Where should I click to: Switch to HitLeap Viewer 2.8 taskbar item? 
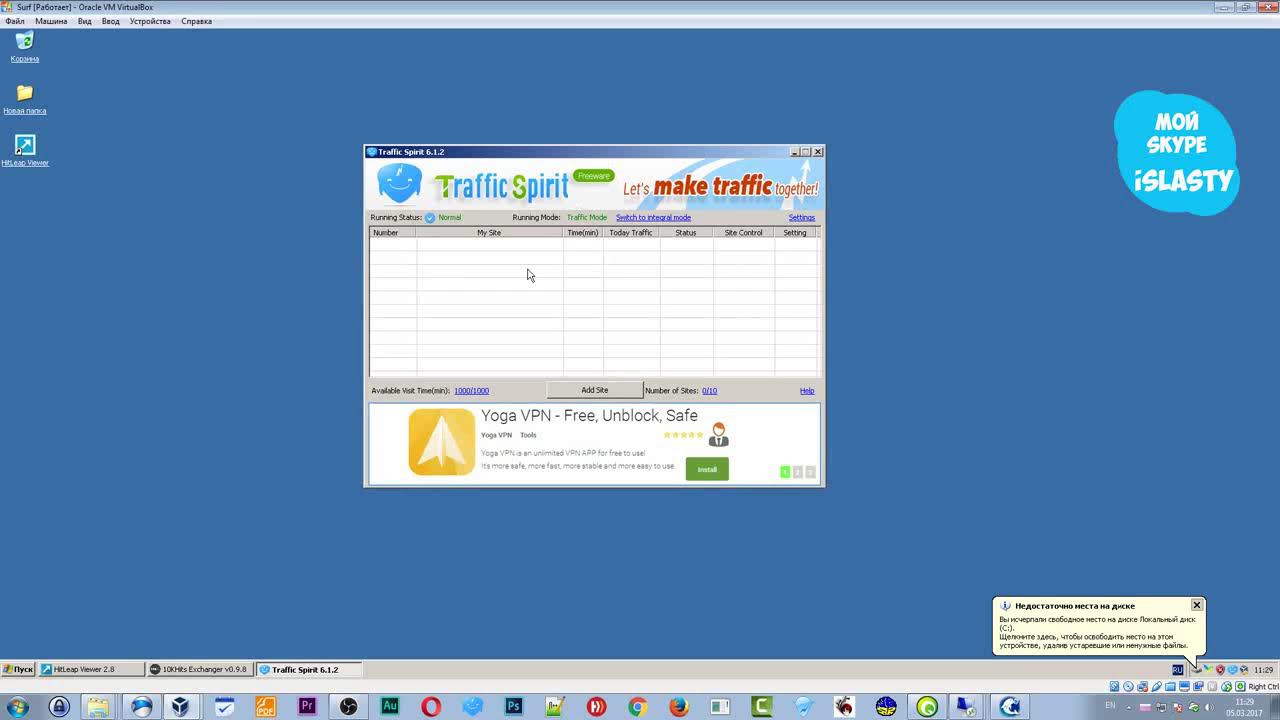90,669
